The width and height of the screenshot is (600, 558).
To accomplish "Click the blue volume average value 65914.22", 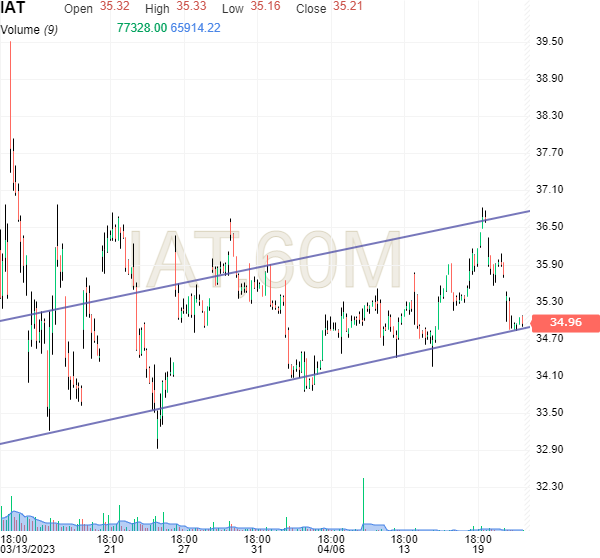I will tap(196, 27).
